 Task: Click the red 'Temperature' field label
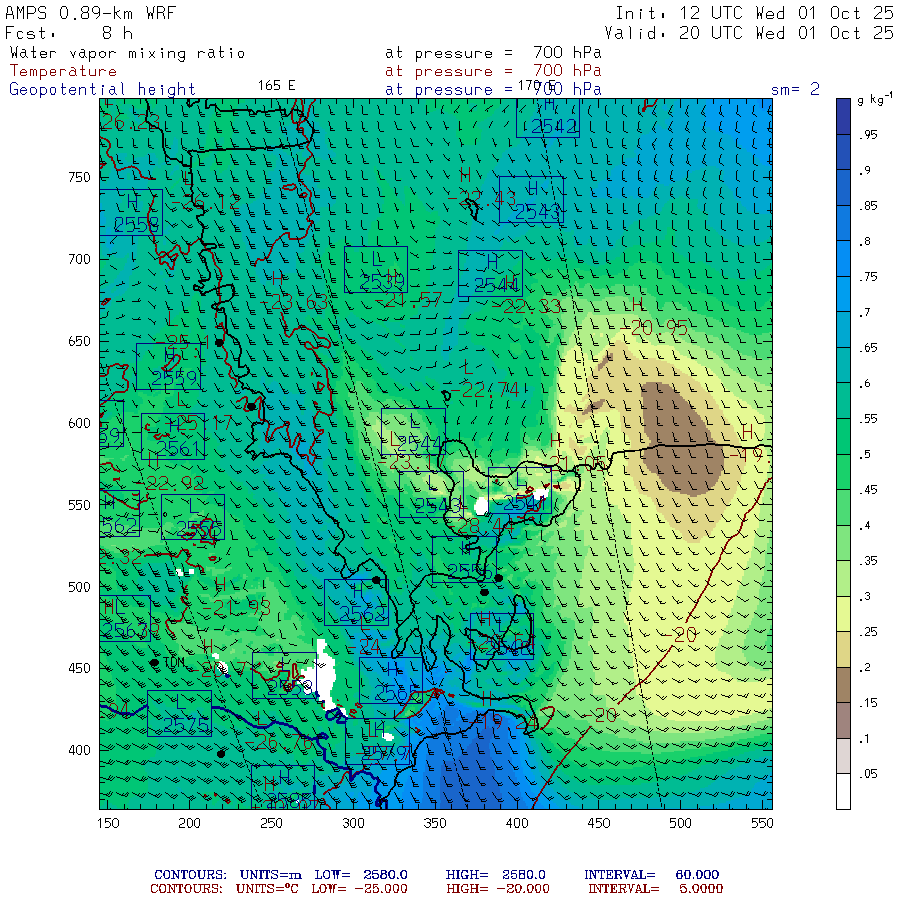click(x=63, y=71)
